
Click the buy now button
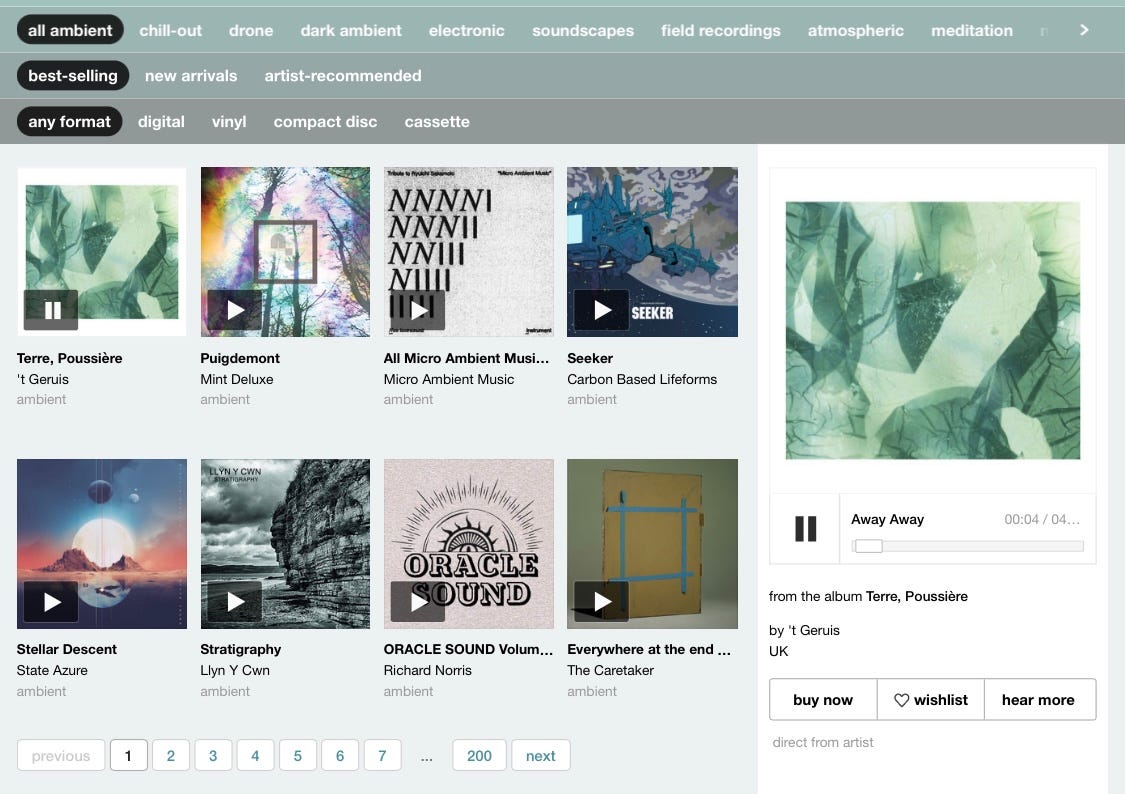(823, 699)
